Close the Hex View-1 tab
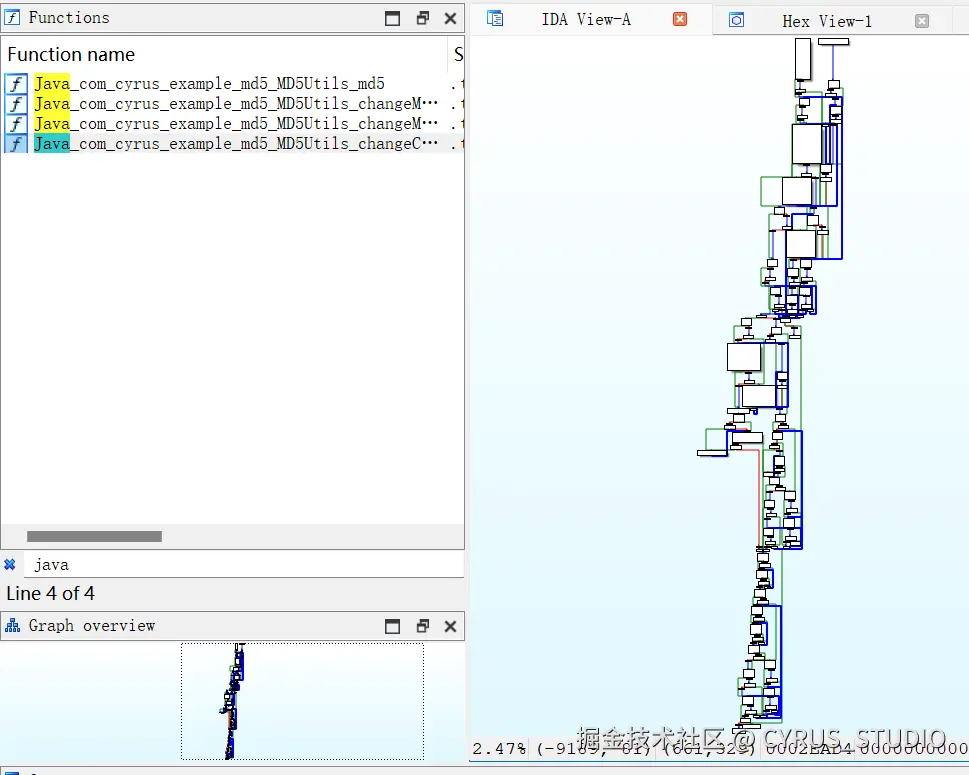969x775 pixels. (922, 21)
